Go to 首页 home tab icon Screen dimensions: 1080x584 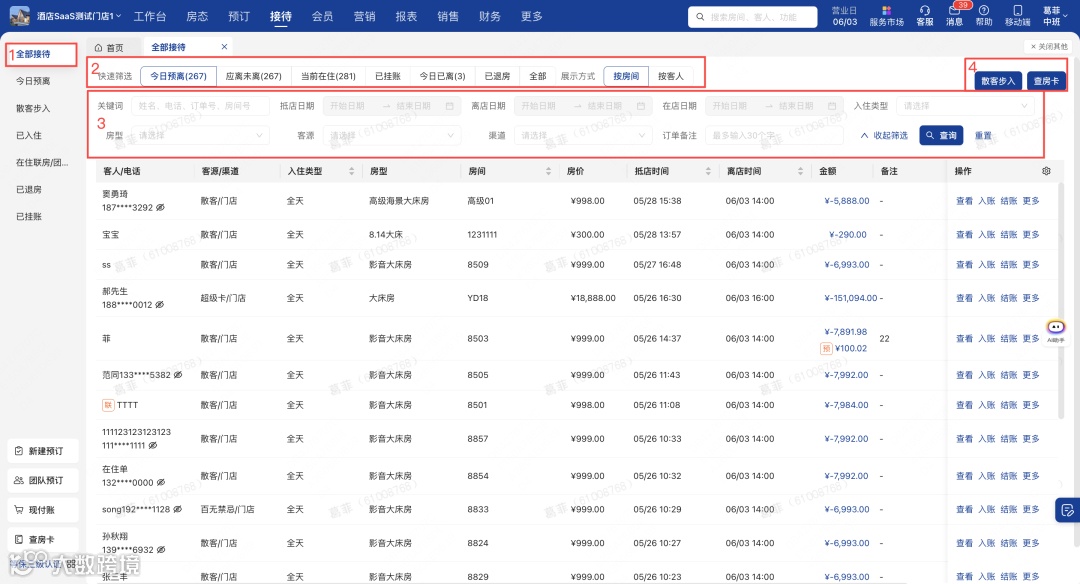click(98, 48)
